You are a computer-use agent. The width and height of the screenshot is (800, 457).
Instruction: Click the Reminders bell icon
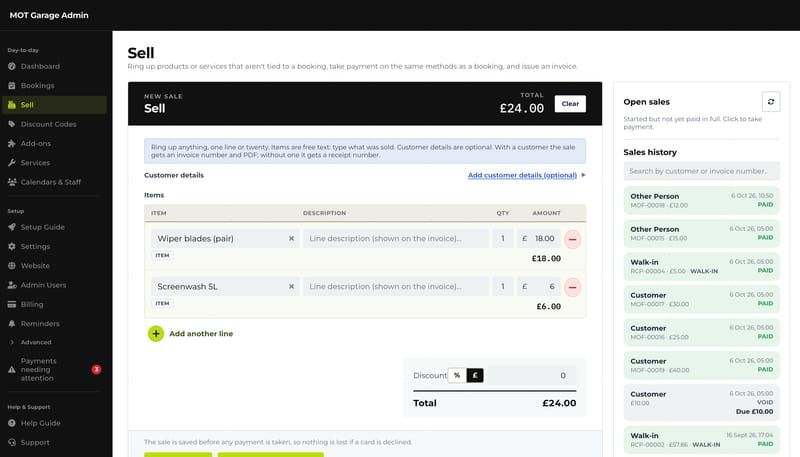[12, 323]
